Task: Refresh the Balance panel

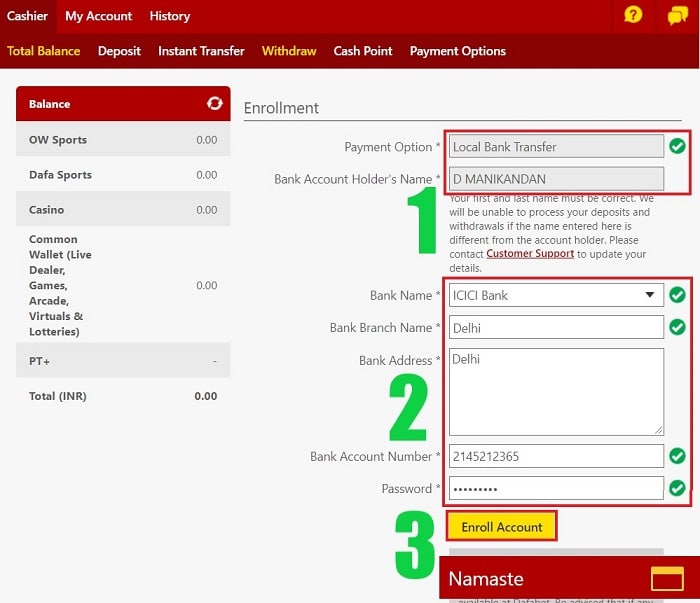Action: click(215, 104)
